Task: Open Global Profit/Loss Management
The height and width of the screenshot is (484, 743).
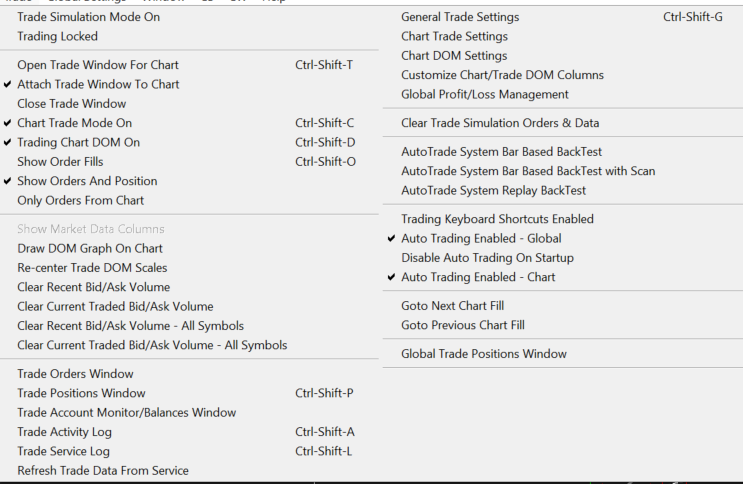Action: 484,94
